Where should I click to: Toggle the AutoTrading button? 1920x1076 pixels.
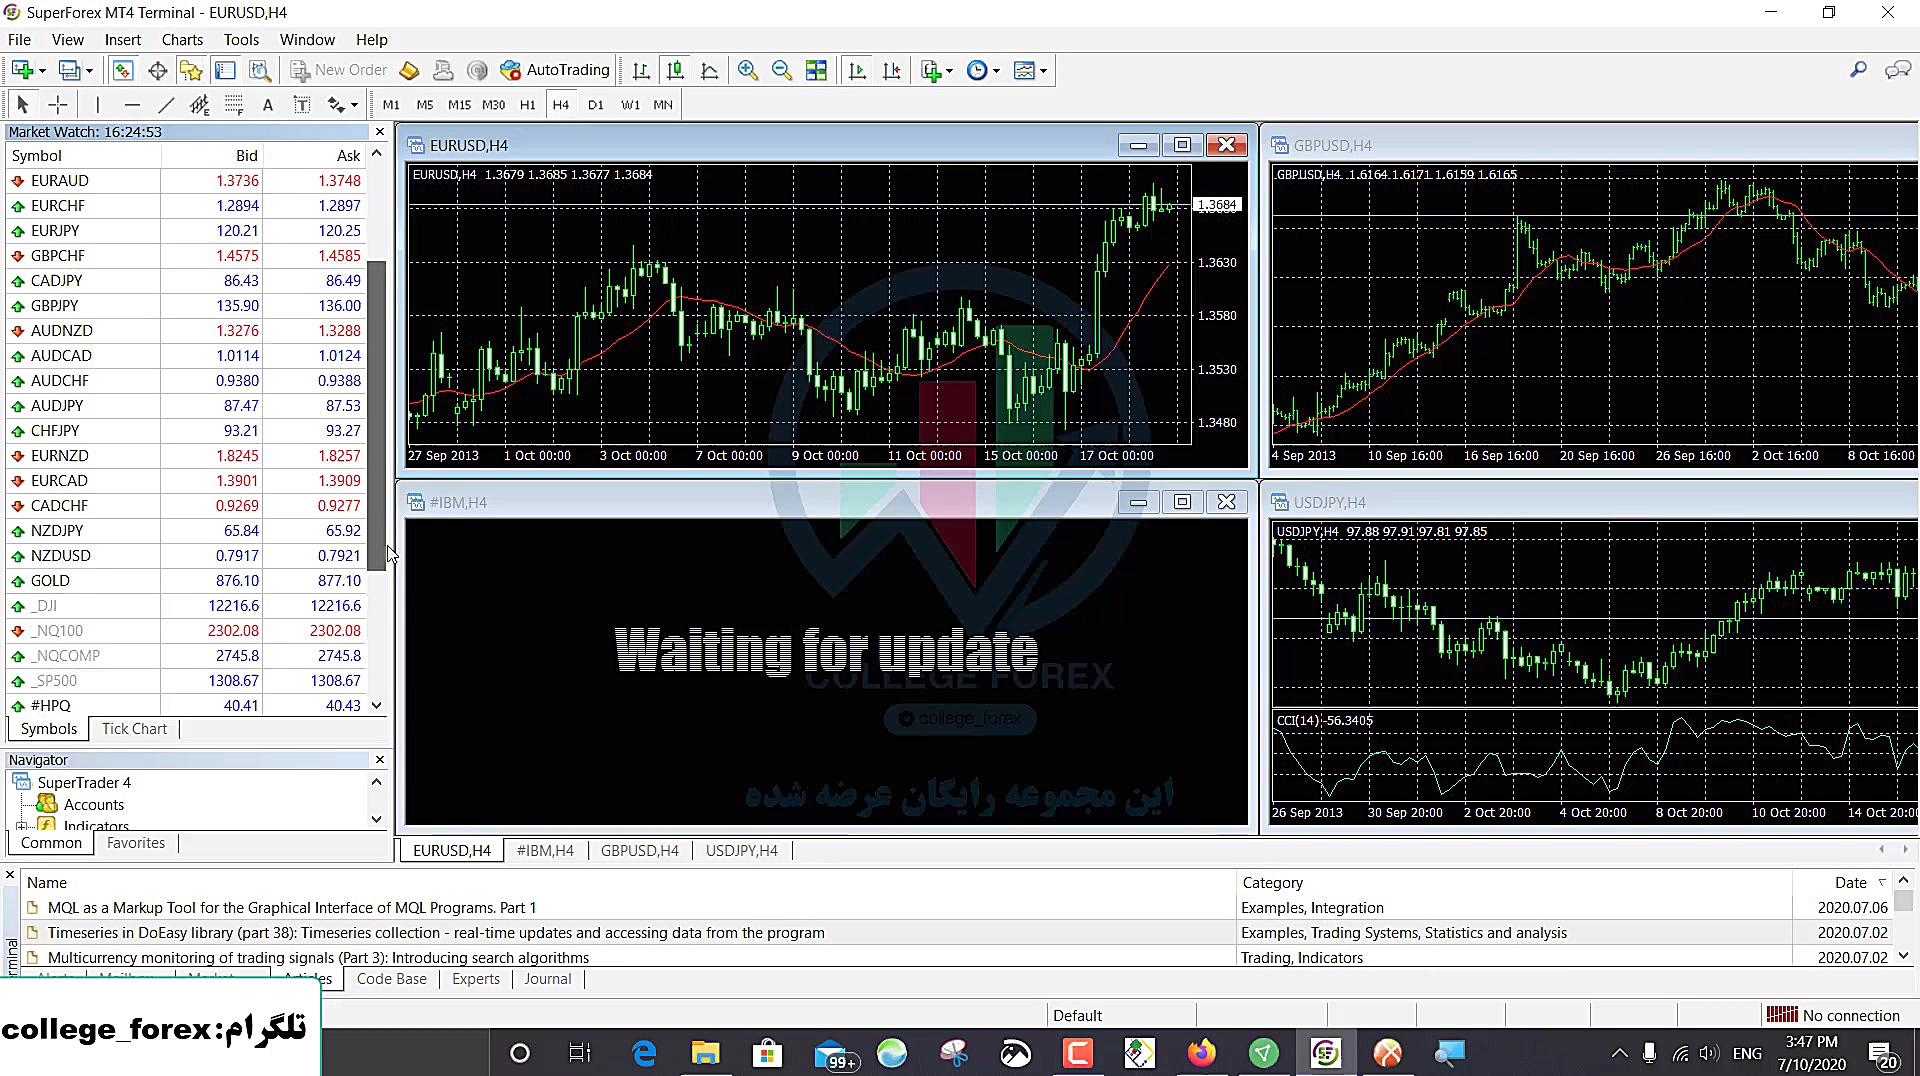555,70
